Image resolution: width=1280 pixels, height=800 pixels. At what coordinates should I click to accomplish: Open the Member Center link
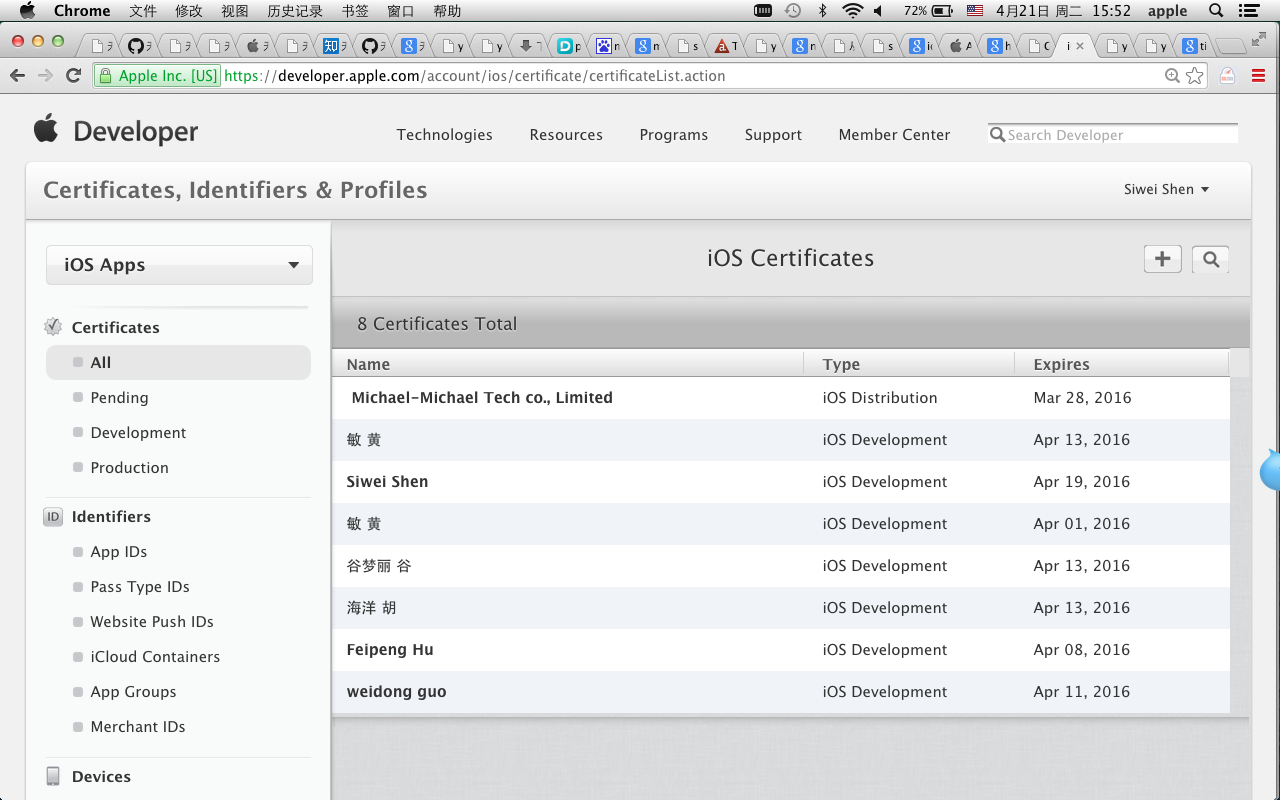pyautogui.click(x=894, y=135)
